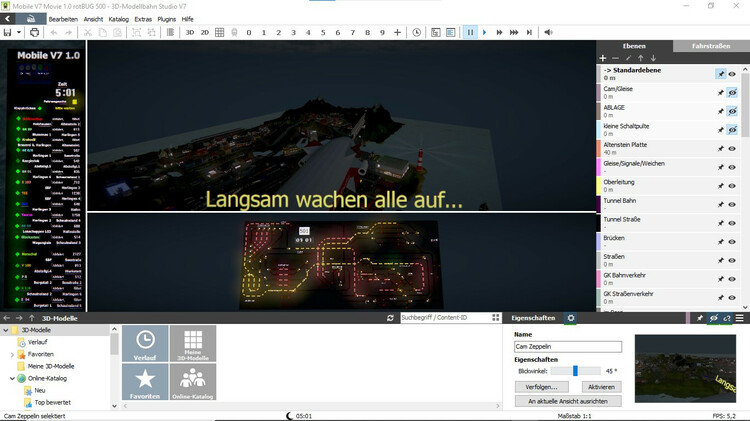Pause the simulation
Image resolution: width=750 pixels, height=421 pixels.
coord(469,32)
